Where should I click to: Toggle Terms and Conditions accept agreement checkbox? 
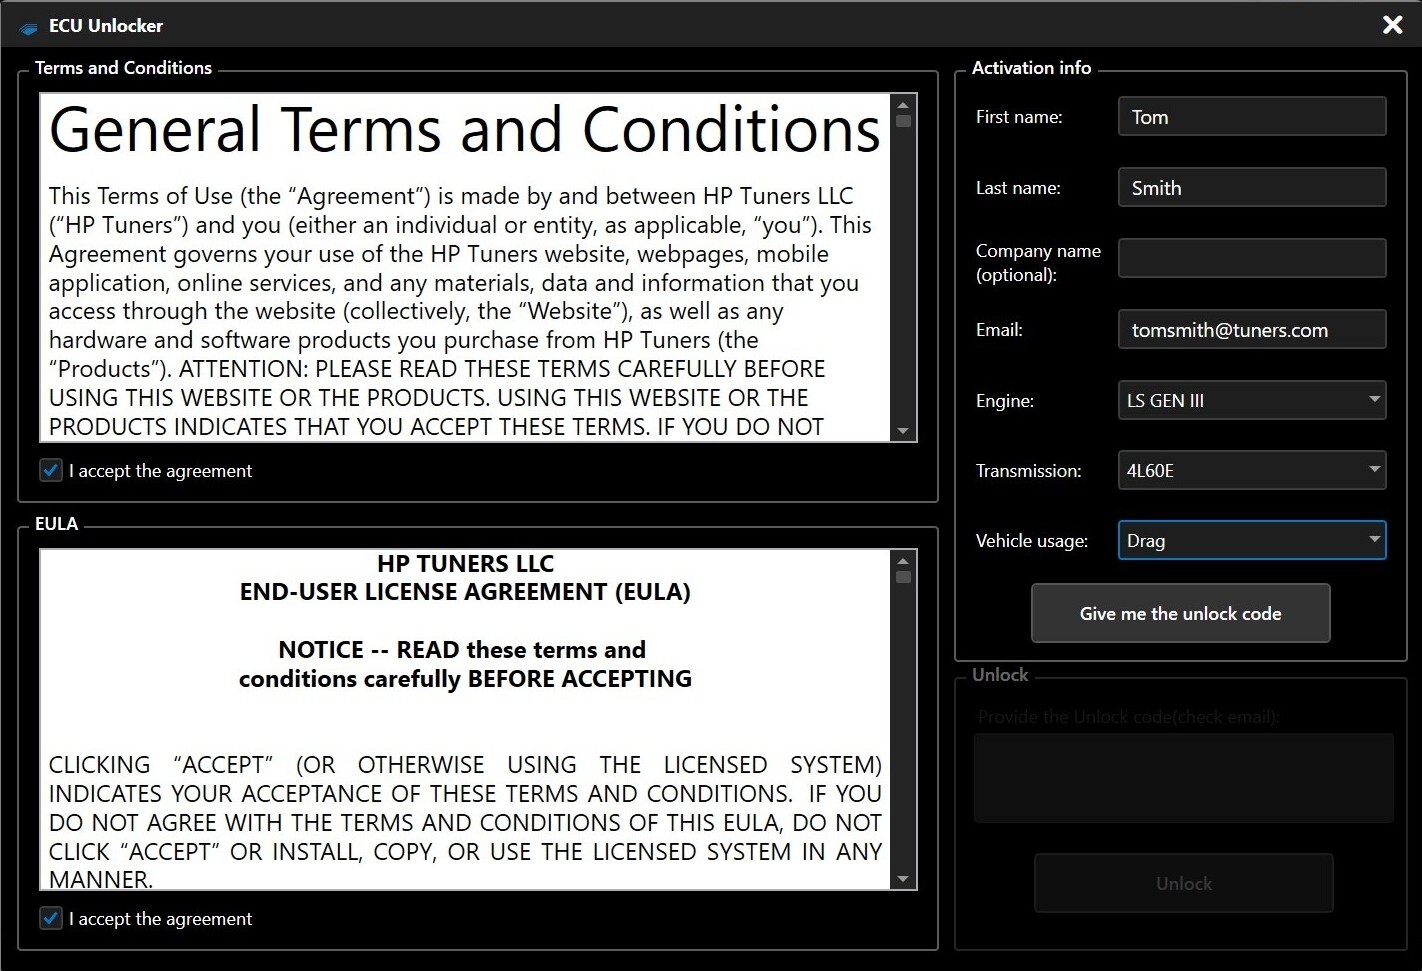coord(51,470)
